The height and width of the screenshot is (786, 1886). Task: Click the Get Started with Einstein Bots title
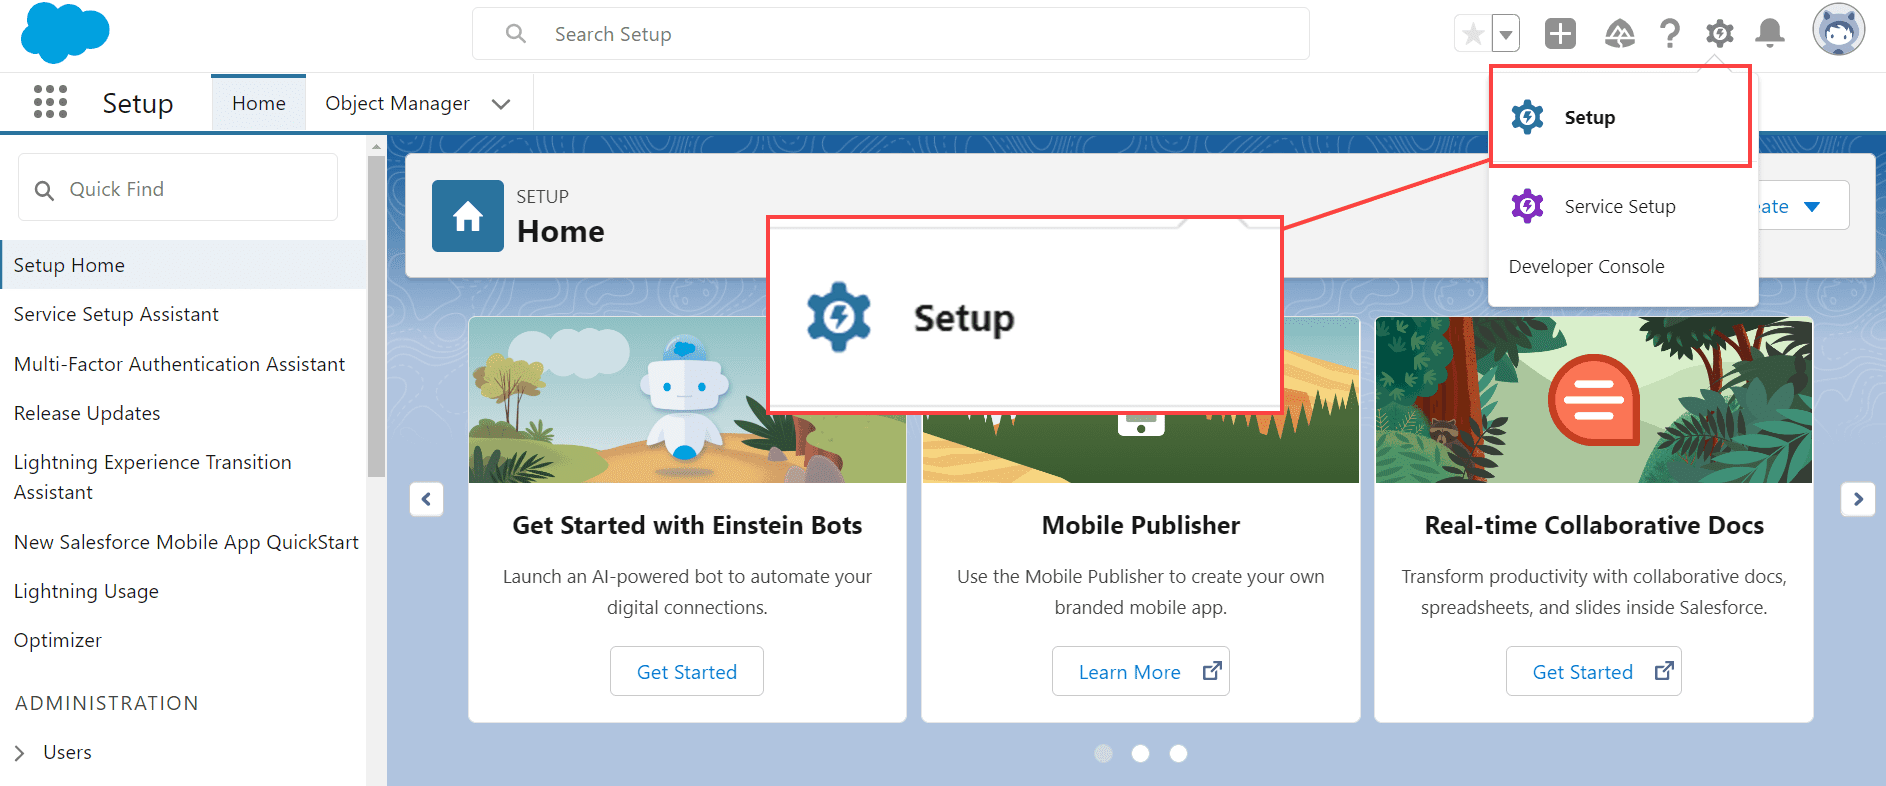687,525
